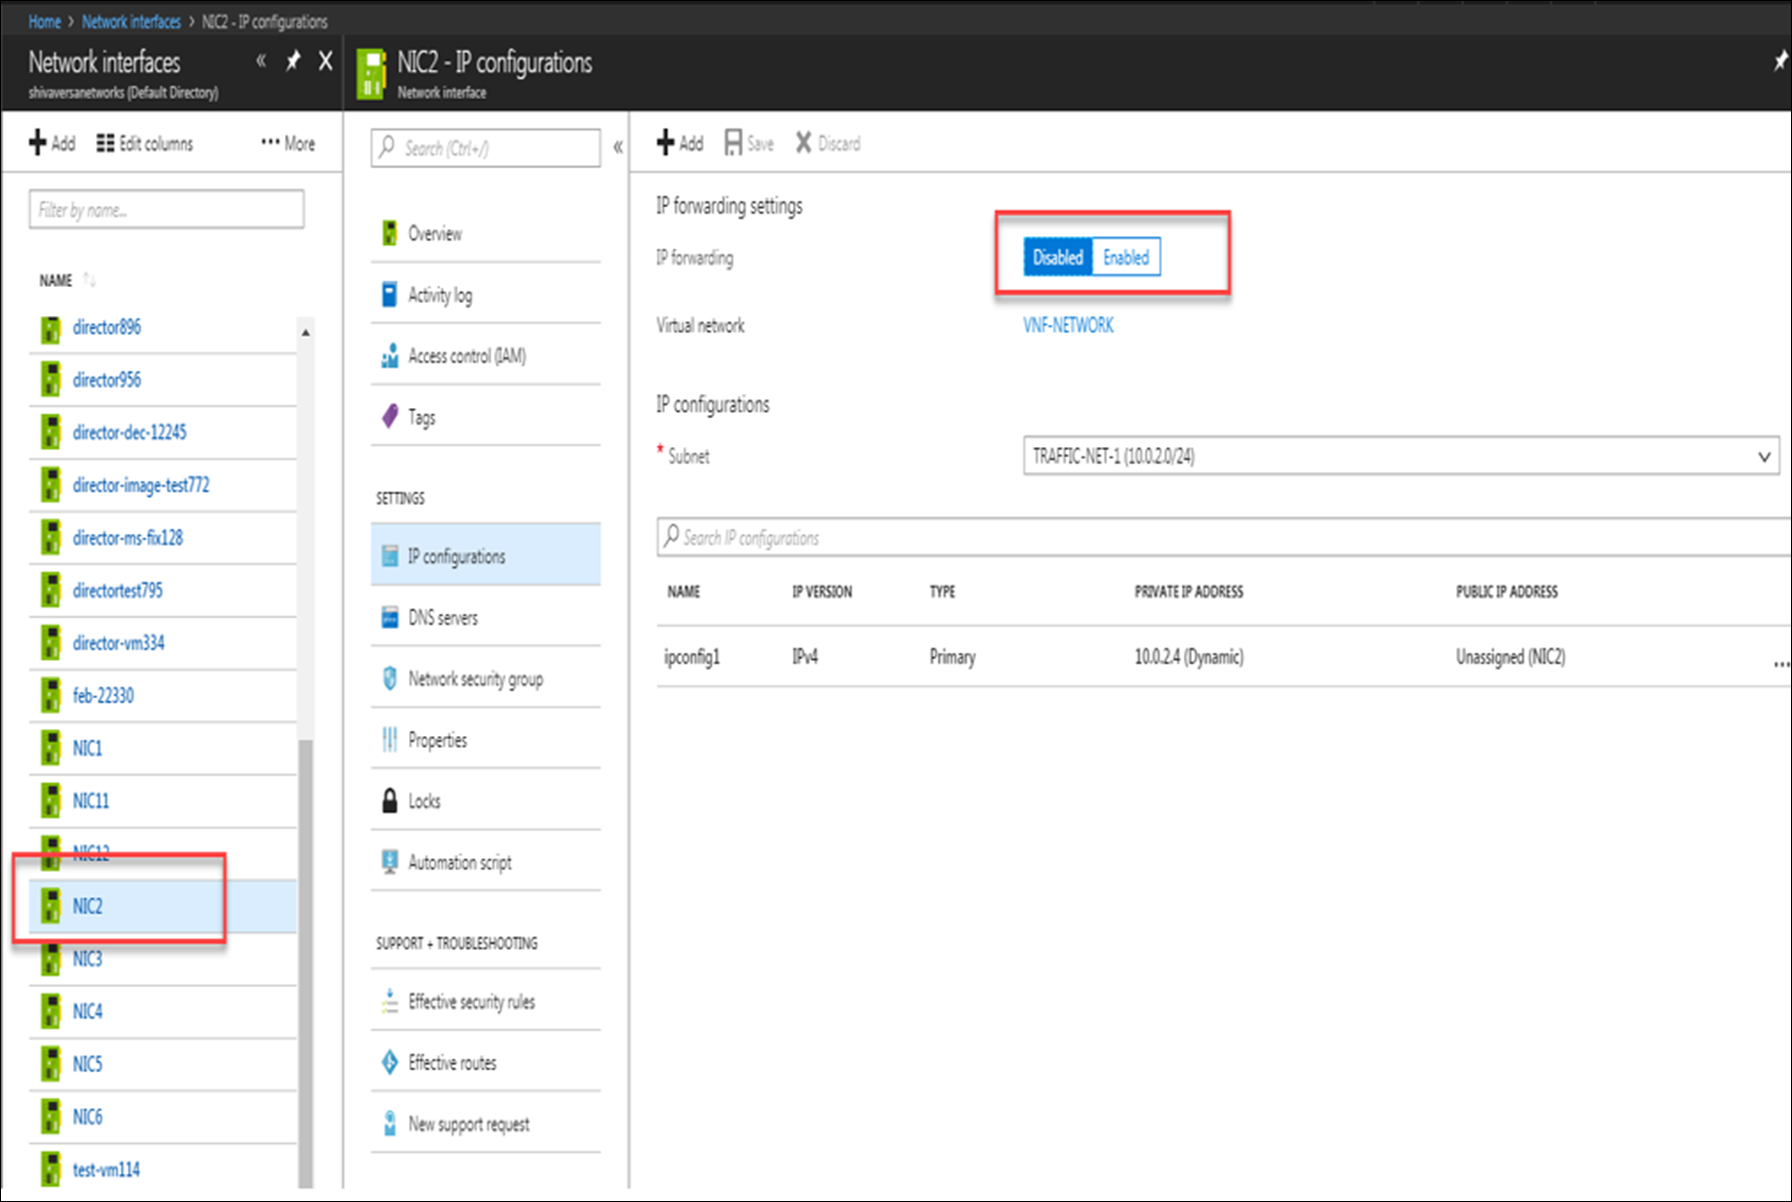Click the Search IP configurations field
Viewport: 1792px width, 1202px height.
1224,537
